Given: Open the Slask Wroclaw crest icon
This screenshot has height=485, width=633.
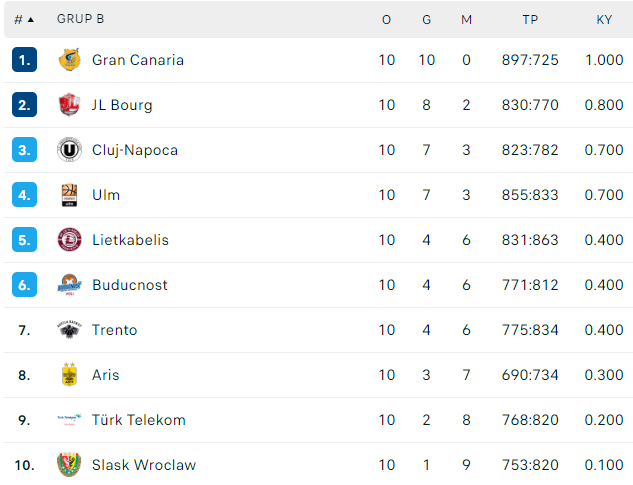Looking at the screenshot, I should click(69, 464).
